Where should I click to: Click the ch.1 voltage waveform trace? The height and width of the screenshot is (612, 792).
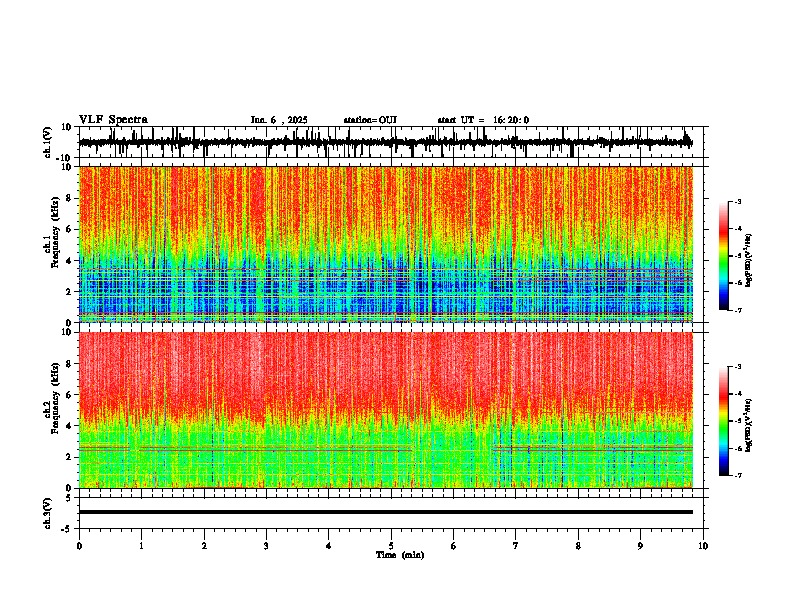pyautogui.click(x=385, y=142)
